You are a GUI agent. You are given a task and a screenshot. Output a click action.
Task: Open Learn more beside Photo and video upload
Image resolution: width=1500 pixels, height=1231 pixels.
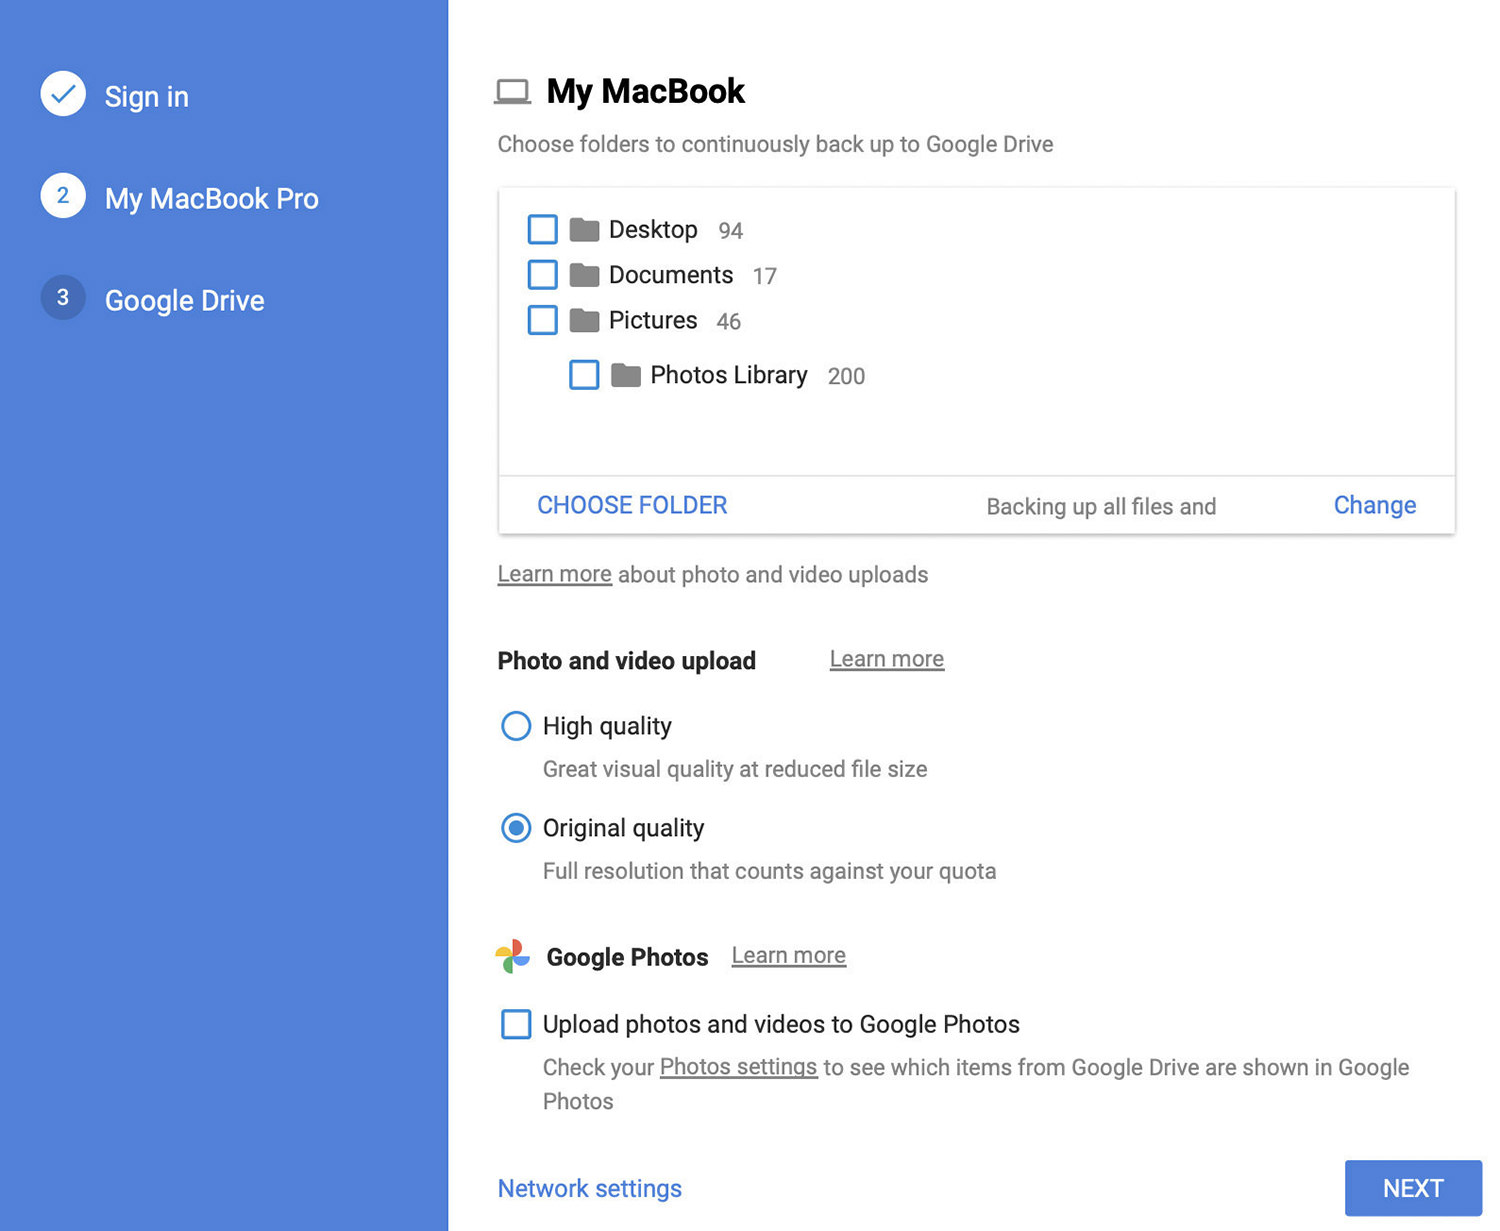point(887,659)
